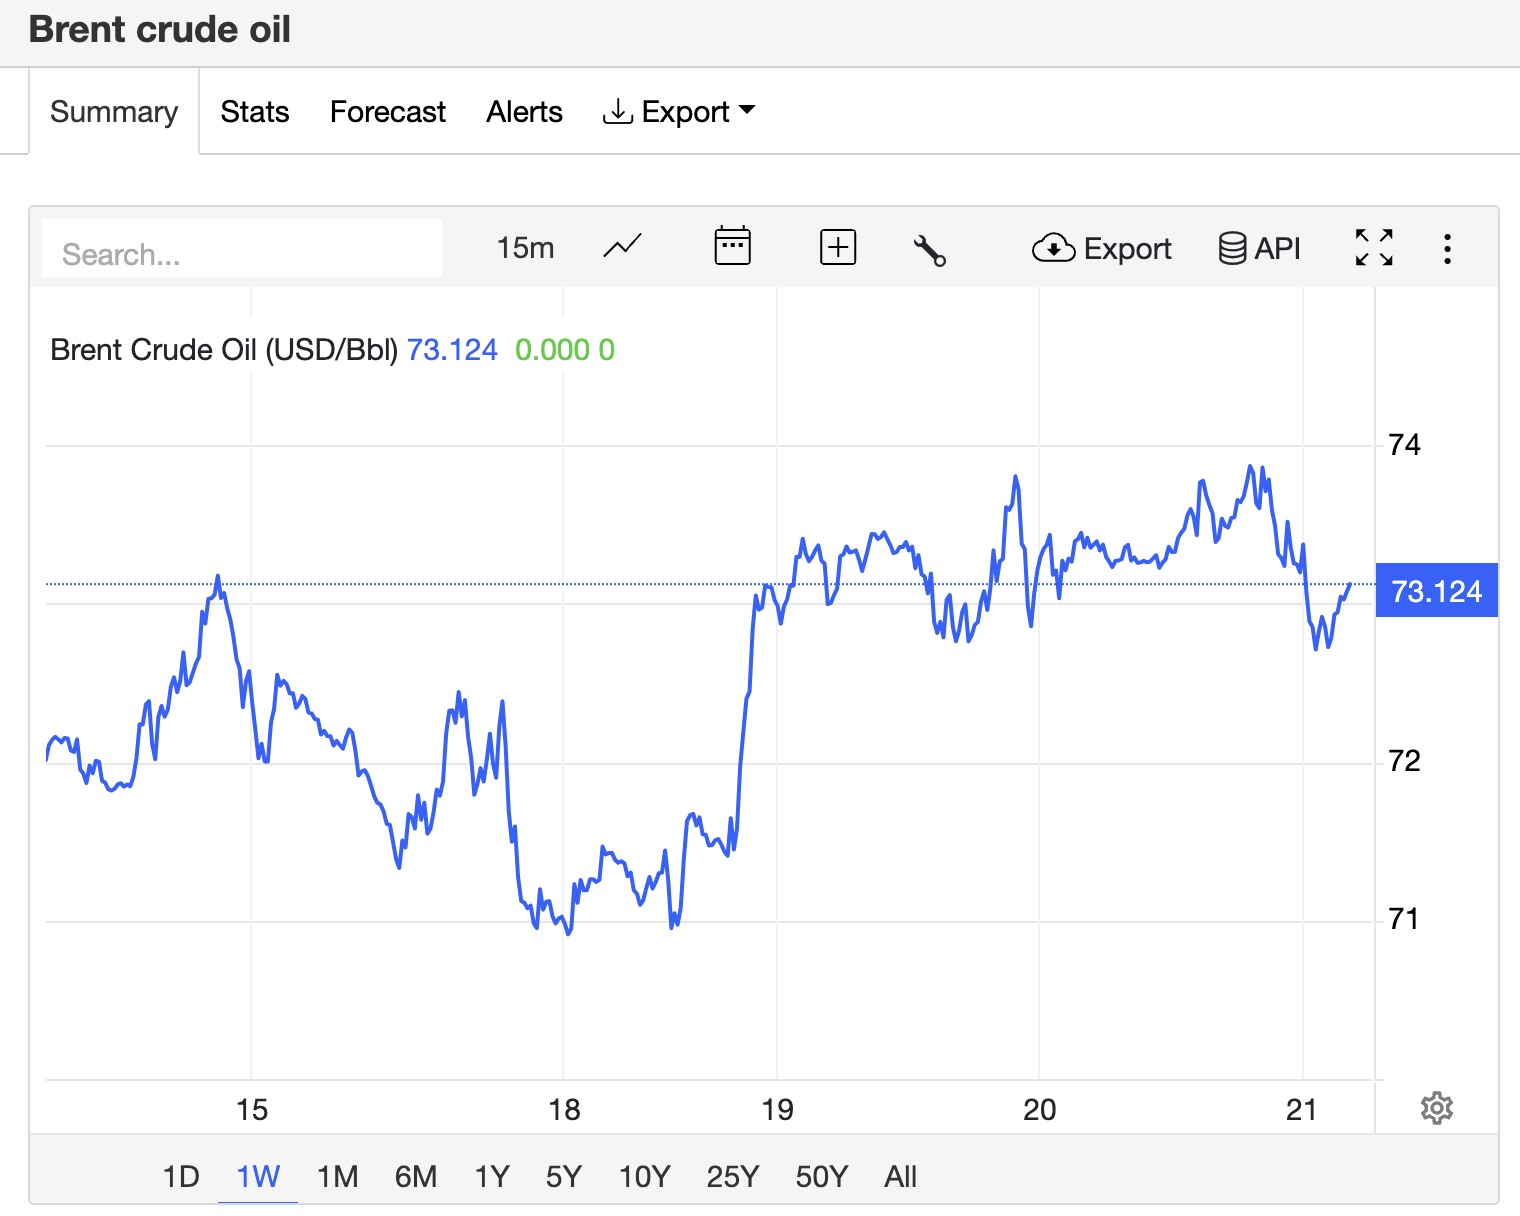Click the green 0.000 change value
The image size is (1520, 1216).
[x=552, y=350]
